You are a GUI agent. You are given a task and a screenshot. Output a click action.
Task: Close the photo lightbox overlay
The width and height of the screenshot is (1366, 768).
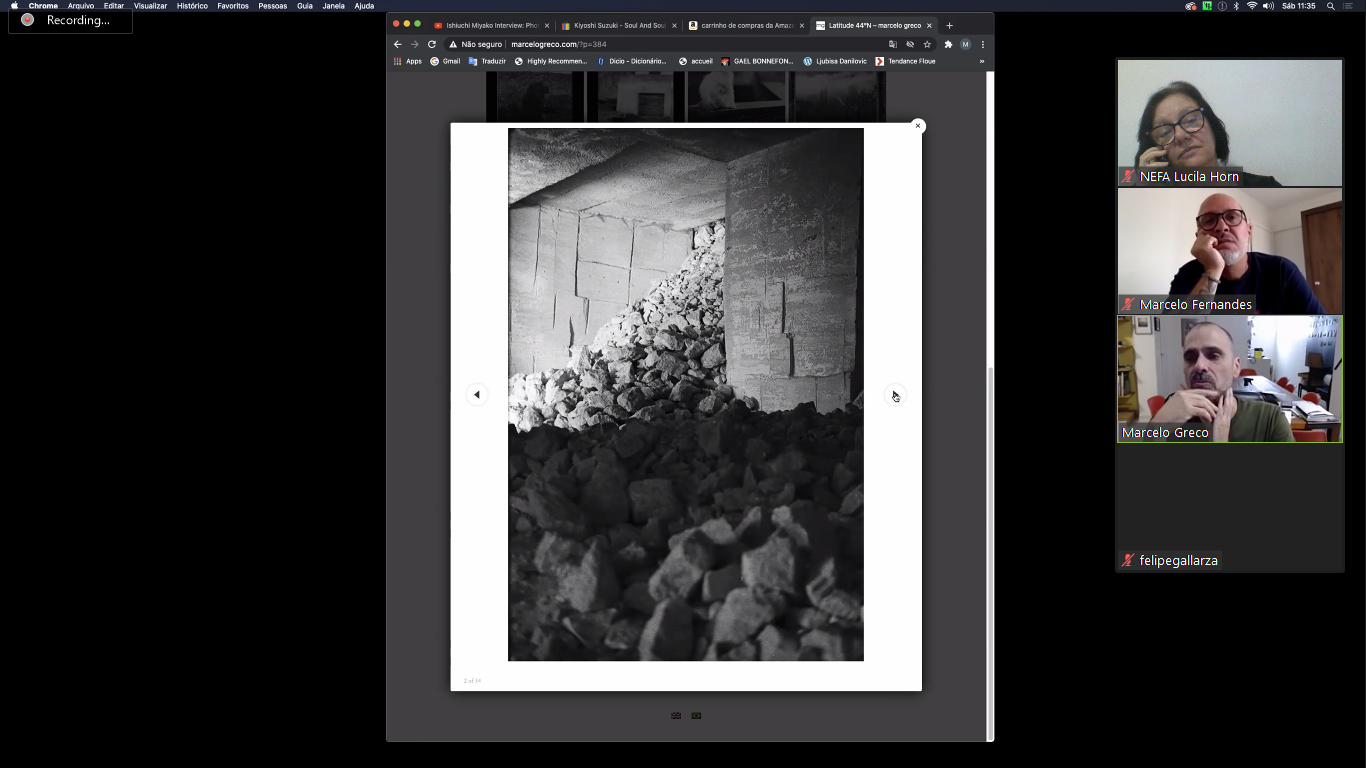pyautogui.click(x=917, y=126)
